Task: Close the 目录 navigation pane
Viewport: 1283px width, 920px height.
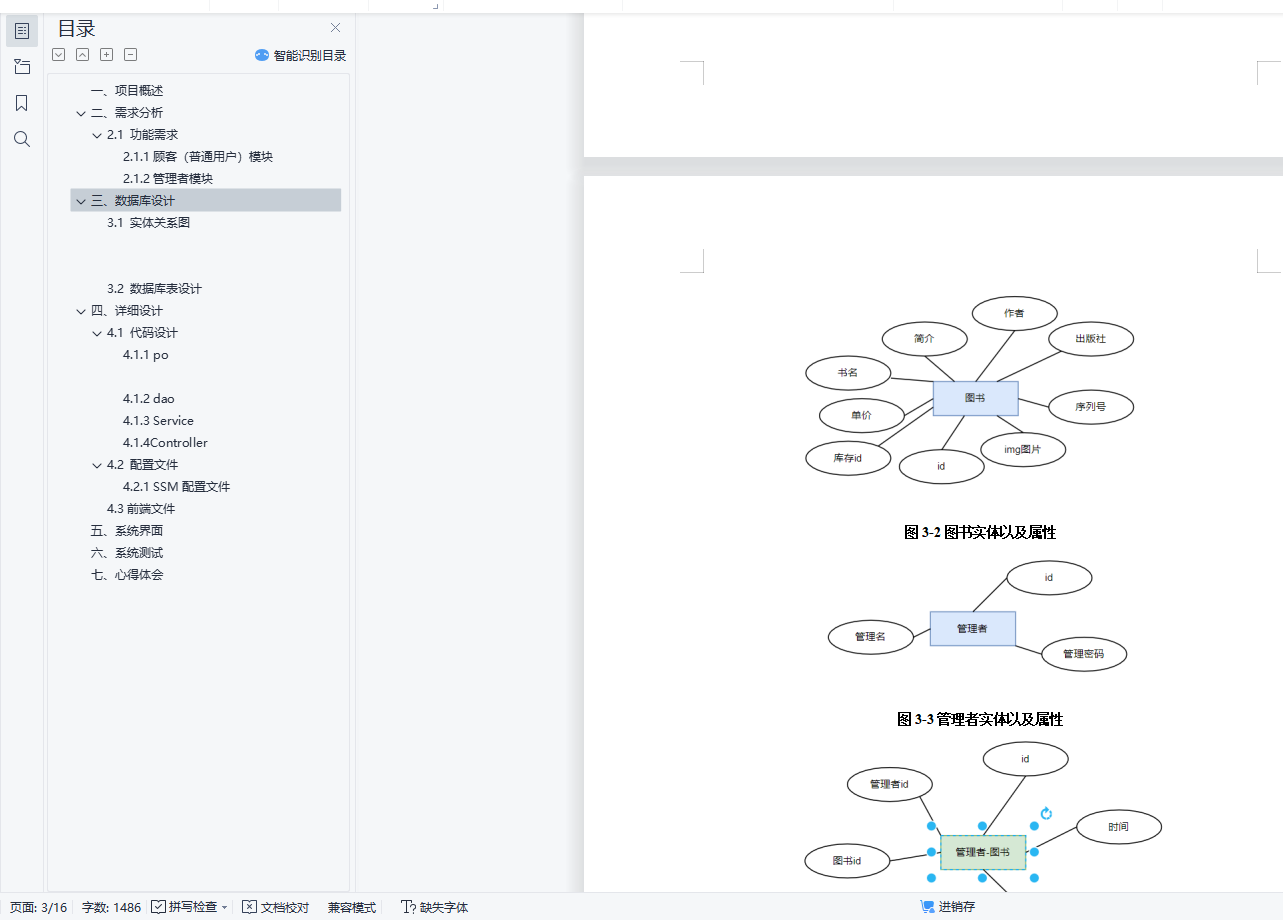Action: point(335,28)
